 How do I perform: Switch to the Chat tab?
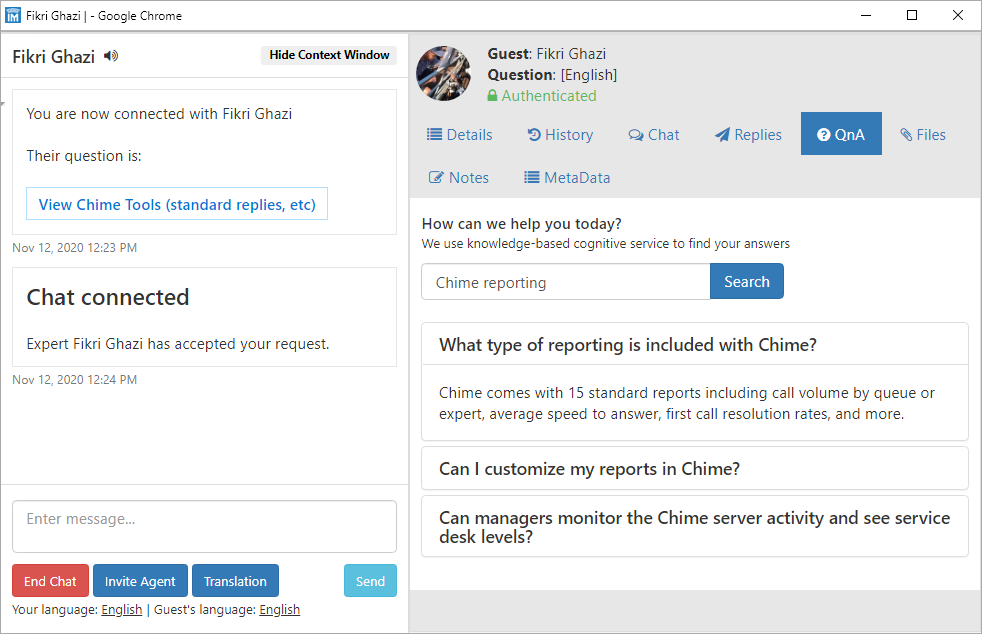[654, 135]
